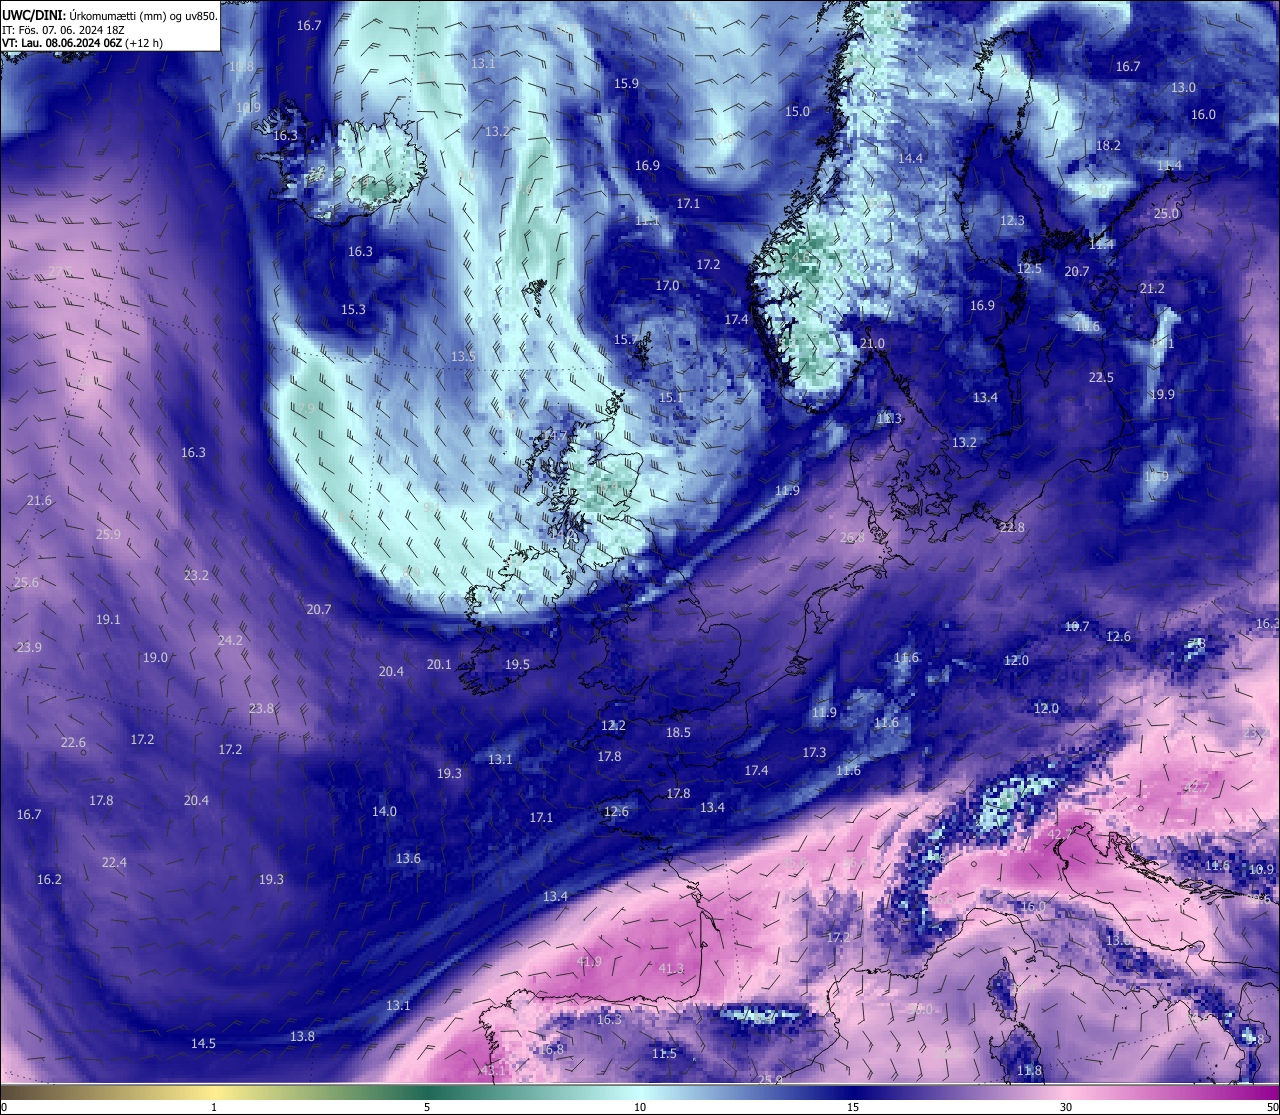The height and width of the screenshot is (1115, 1280).
Task: Click the 24.2 value label
Action: (230, 641)
